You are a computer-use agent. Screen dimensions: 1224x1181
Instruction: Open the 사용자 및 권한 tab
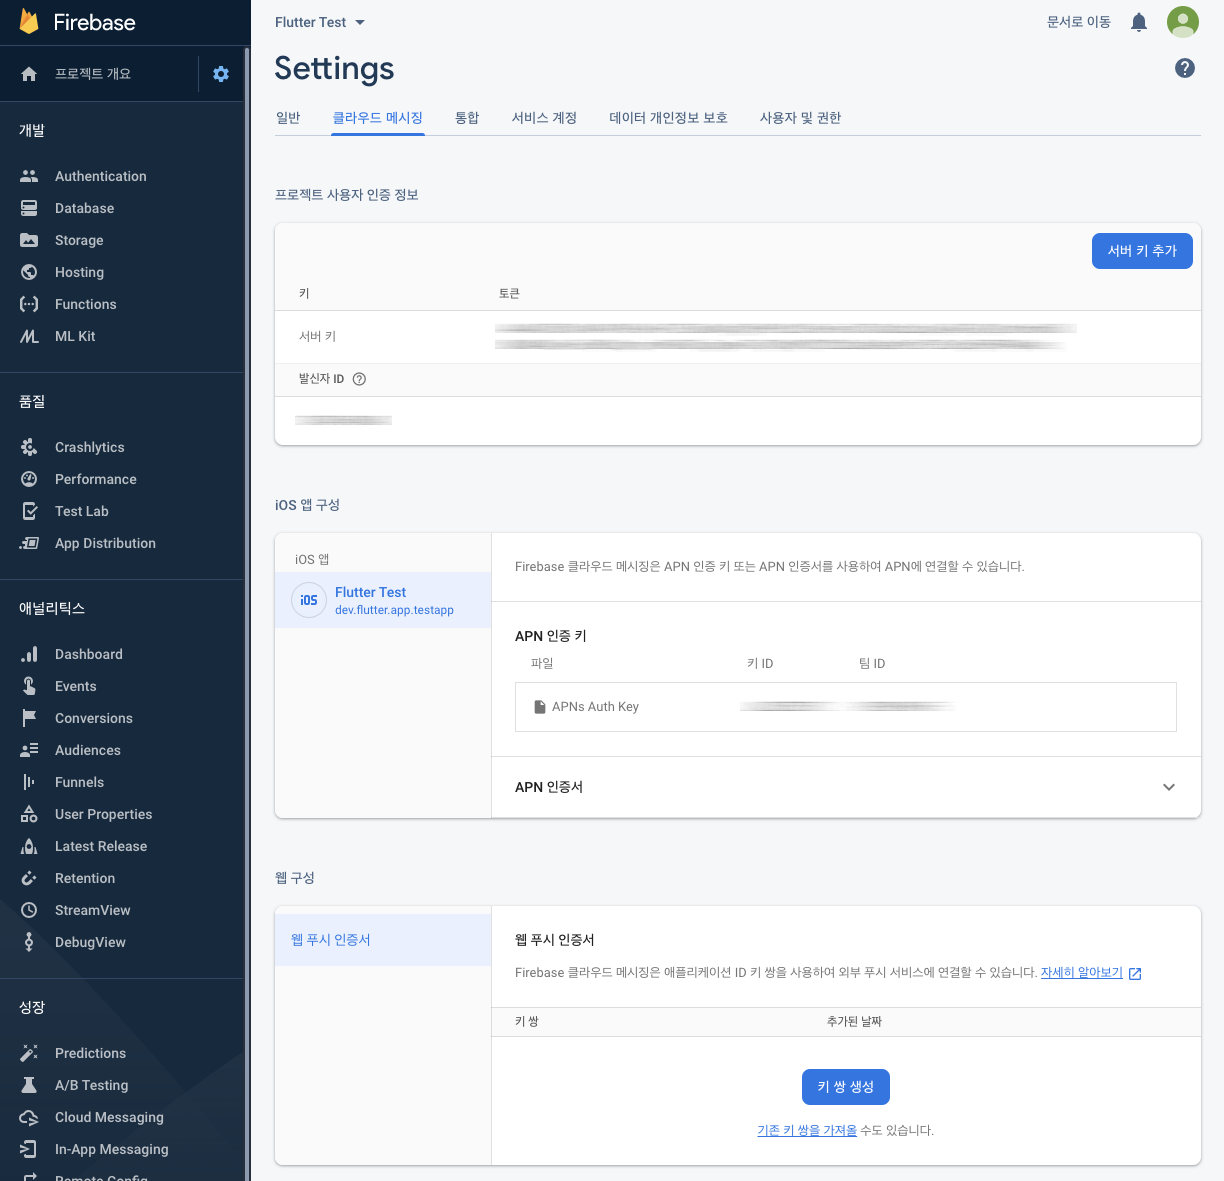click(x=800, y=118)
